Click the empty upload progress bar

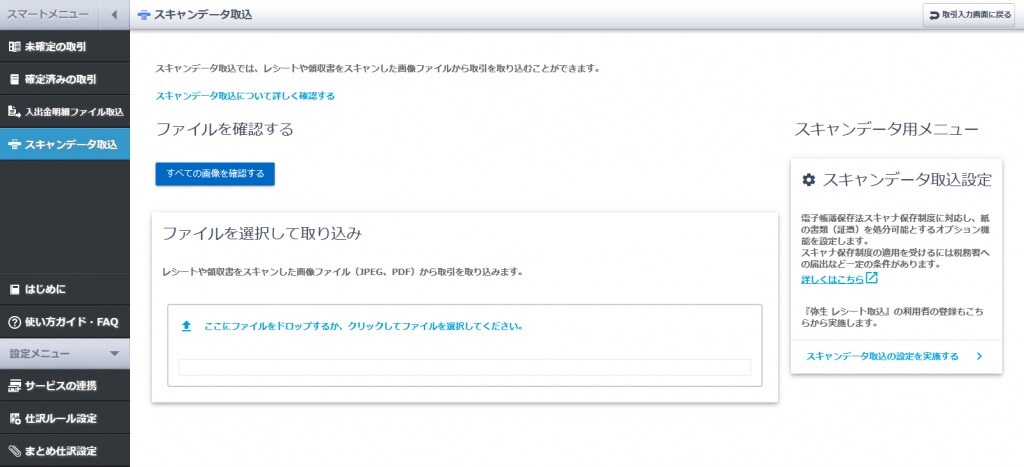[x=464, y=367]
